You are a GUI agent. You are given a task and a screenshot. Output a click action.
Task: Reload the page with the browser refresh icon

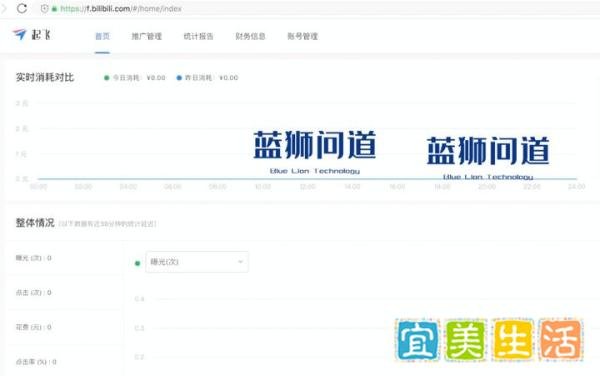click(22, 8)
